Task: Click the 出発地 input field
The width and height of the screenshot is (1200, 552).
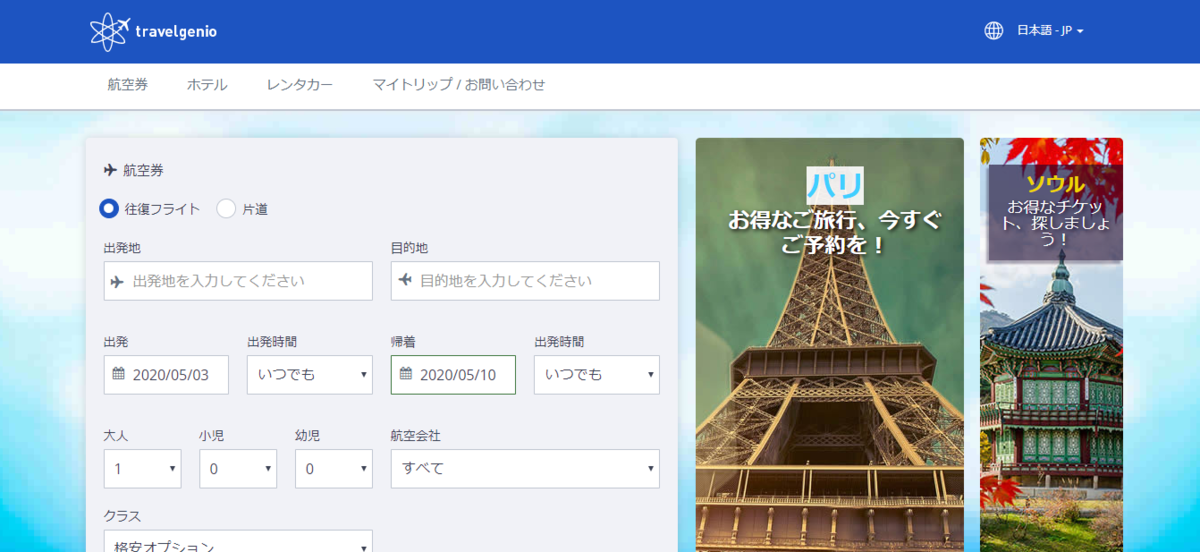Action: [x=238, y=281]
